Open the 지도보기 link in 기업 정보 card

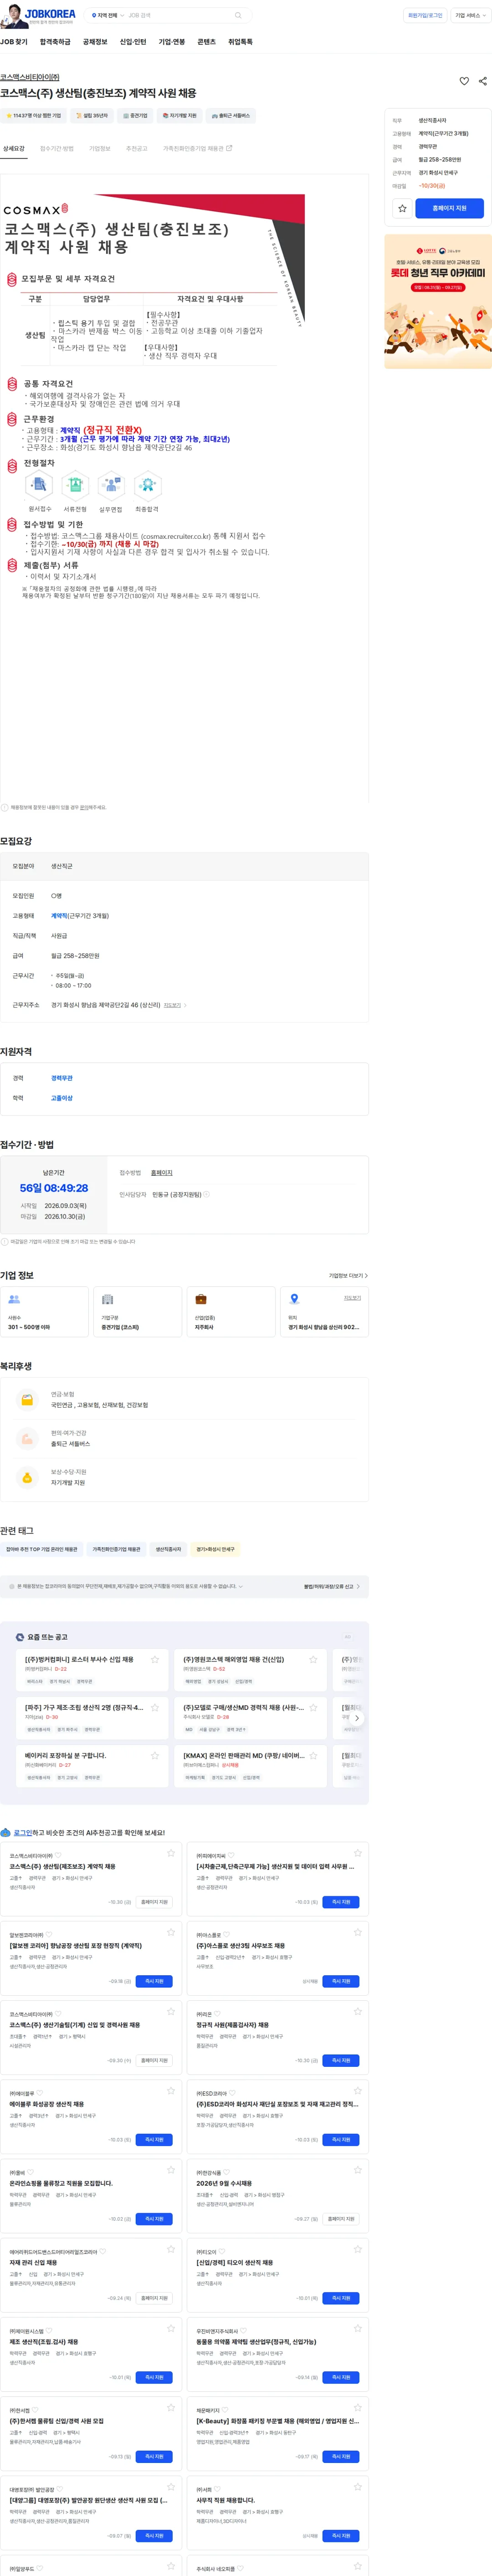(352, 1298)
